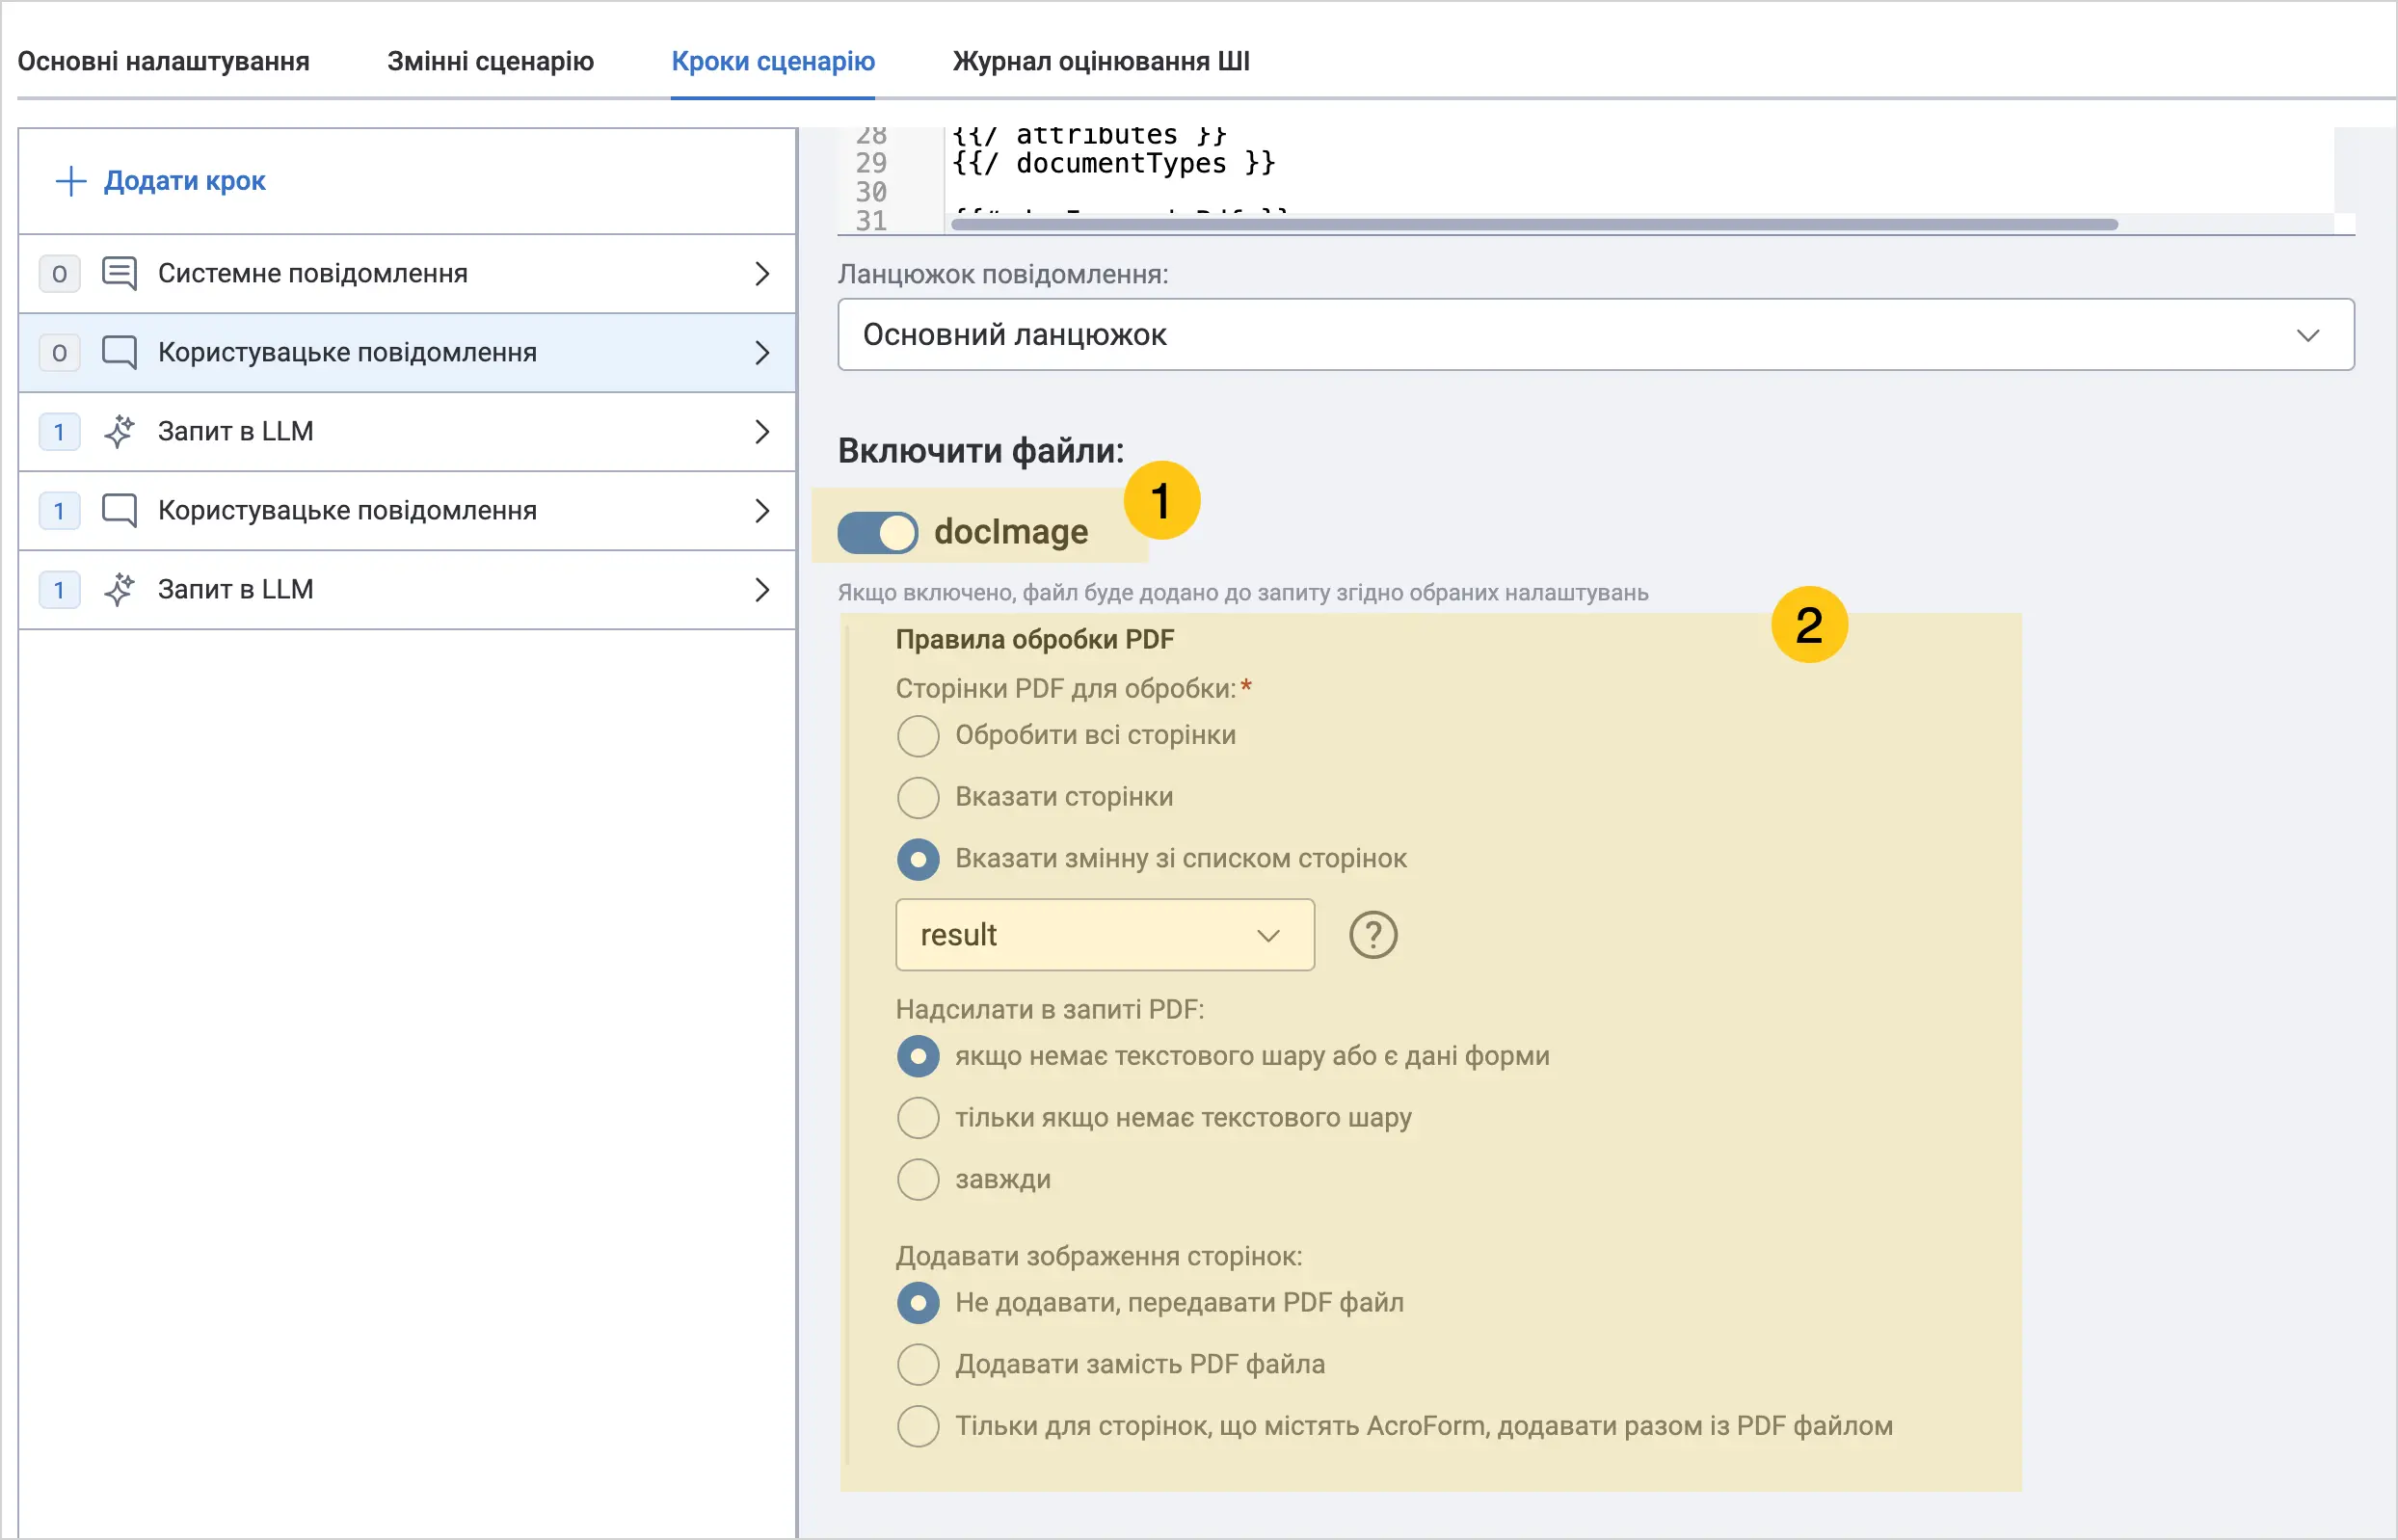Click the Включити файли heading
The height and width of the screenshot is (1540, 2398).
[980, 451]
